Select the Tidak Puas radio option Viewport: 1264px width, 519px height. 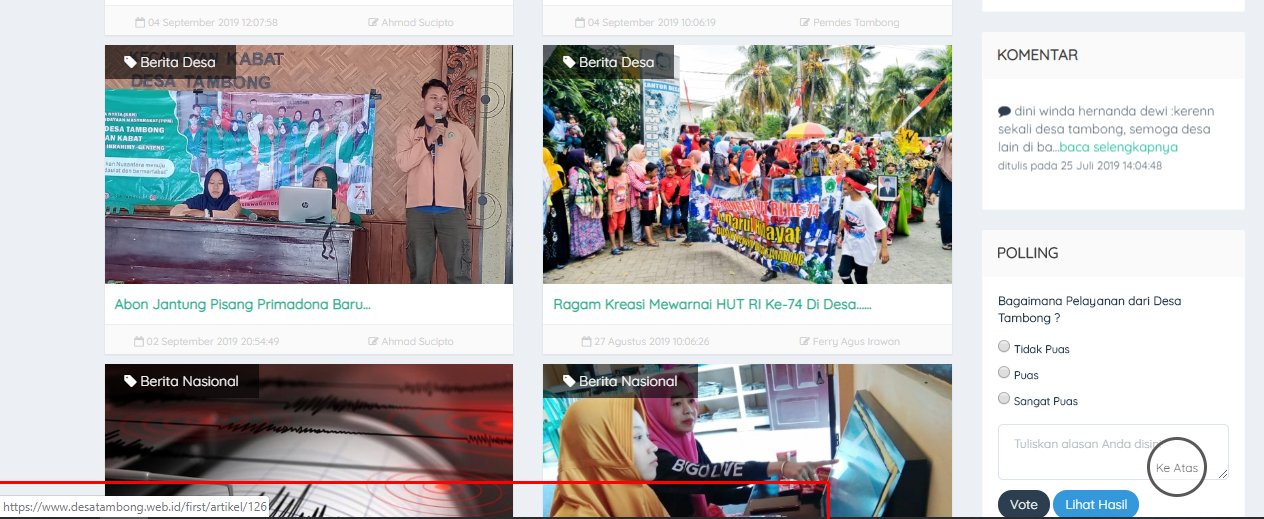1004,347
